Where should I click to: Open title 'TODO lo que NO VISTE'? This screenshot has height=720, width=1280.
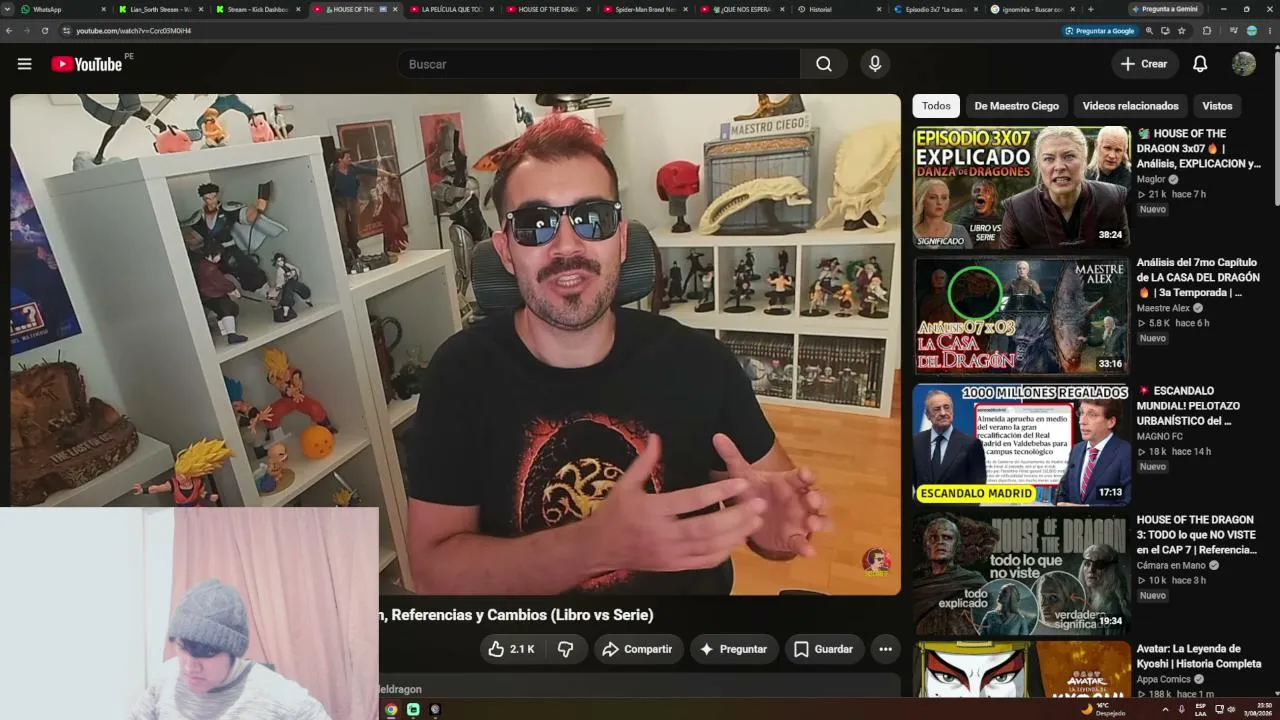1197,535
